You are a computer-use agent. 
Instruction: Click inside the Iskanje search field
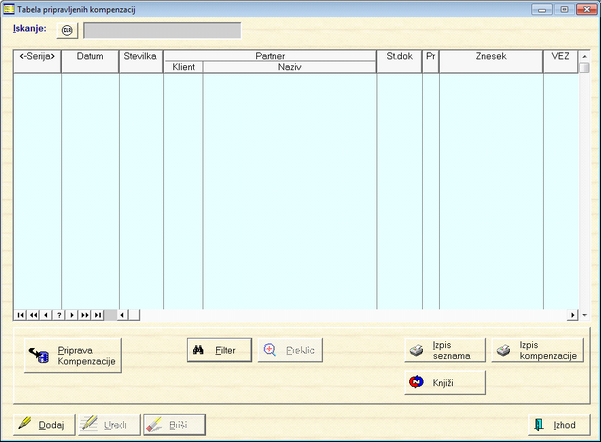(162, 30)
